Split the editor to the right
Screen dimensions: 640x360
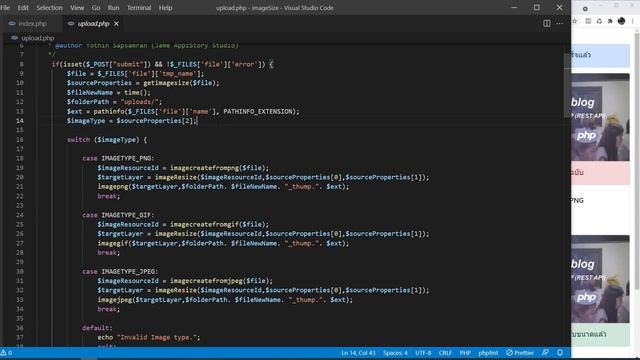coord(547,24)
